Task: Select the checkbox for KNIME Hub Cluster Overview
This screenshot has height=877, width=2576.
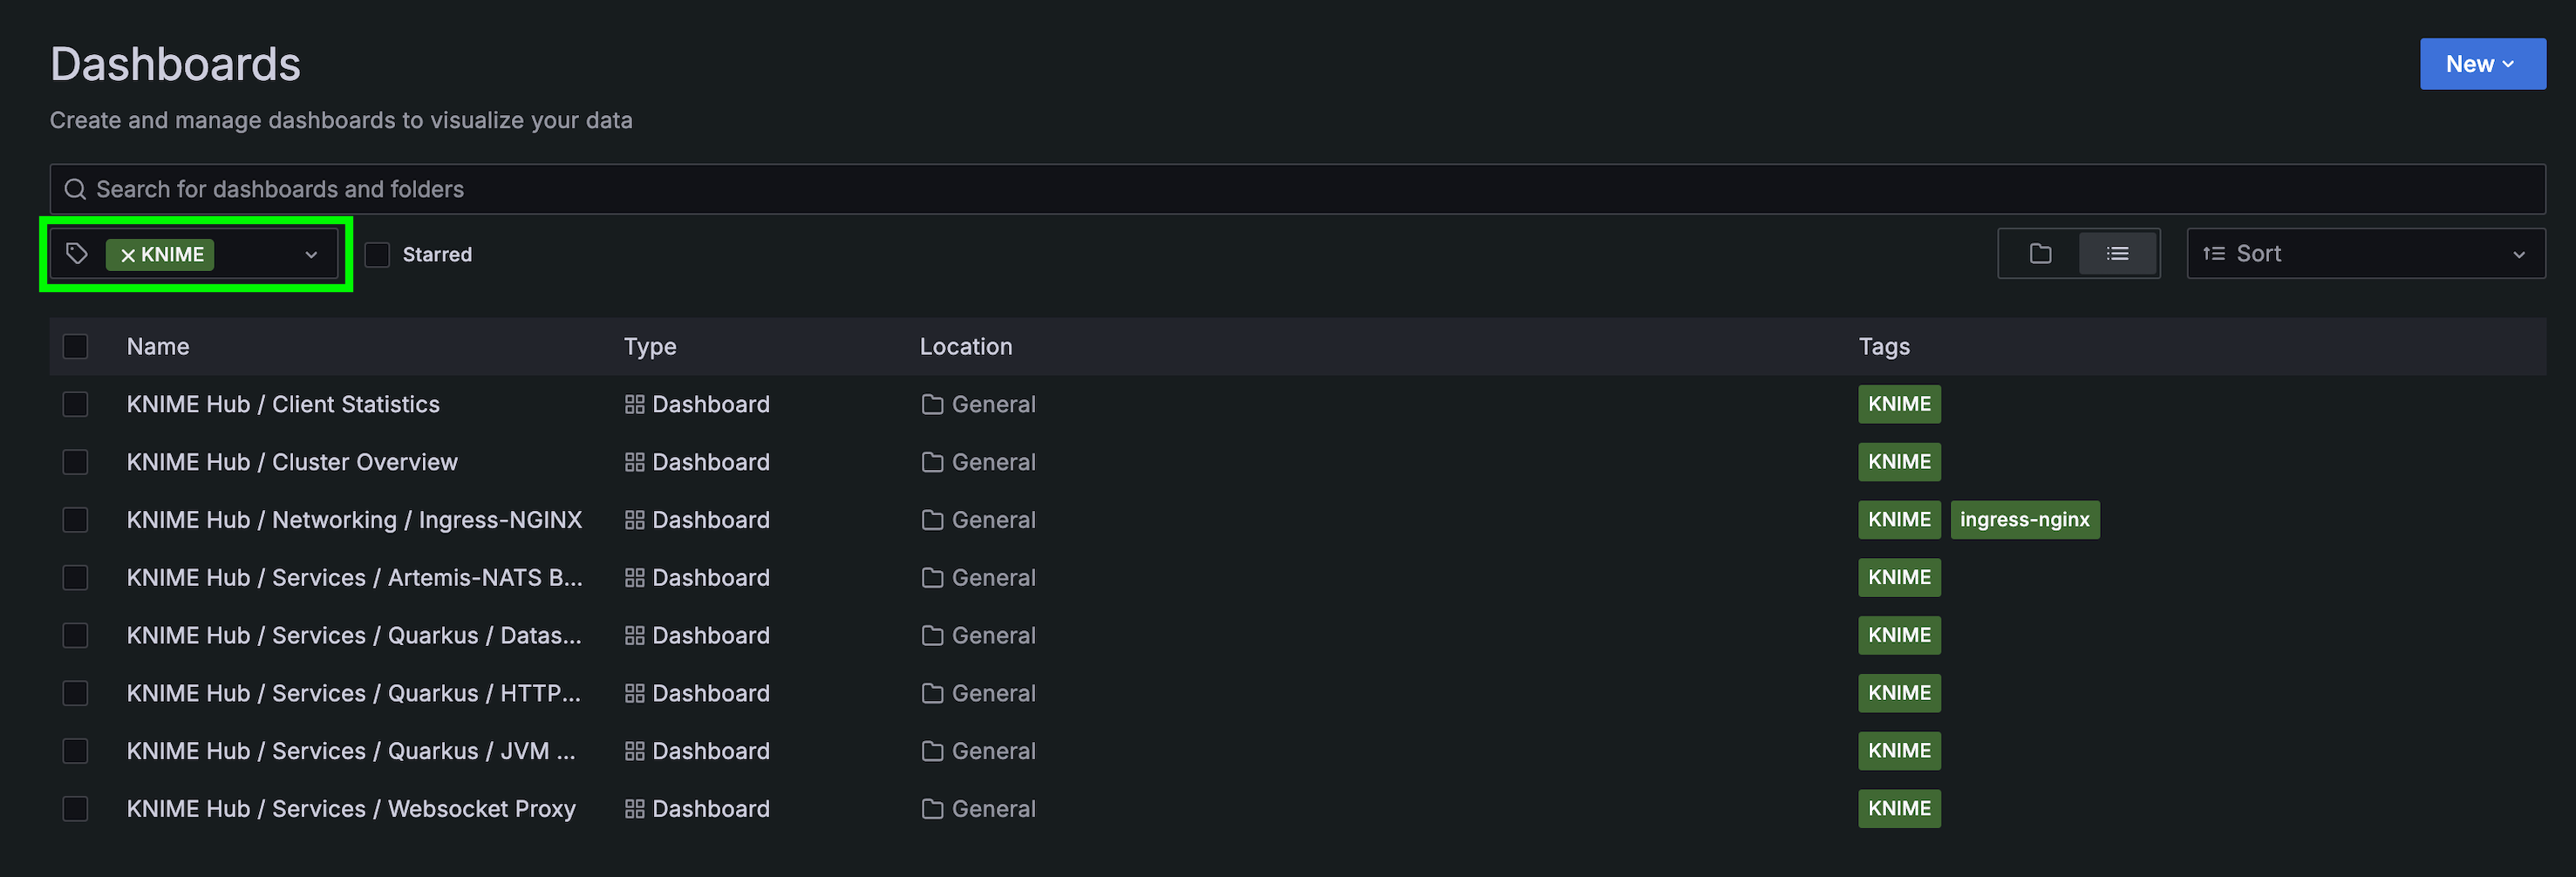Action: 75,462
